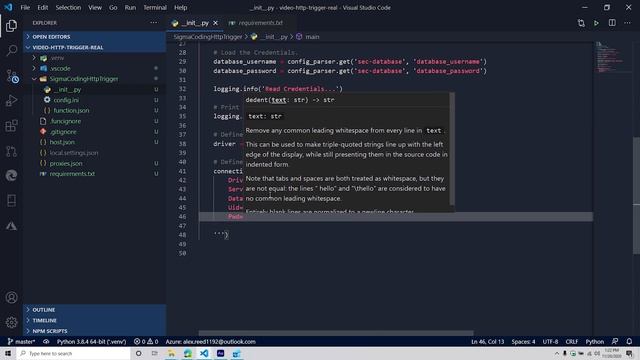
Task: Open config.ini in the explorer
Action: [x=95, y=100]
